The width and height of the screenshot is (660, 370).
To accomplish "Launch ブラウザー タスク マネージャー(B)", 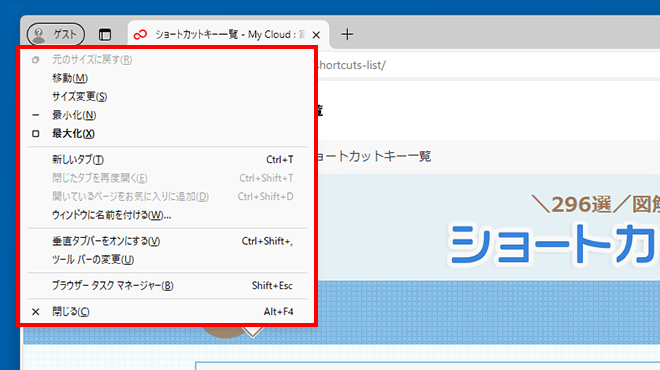I will [167, 286].
